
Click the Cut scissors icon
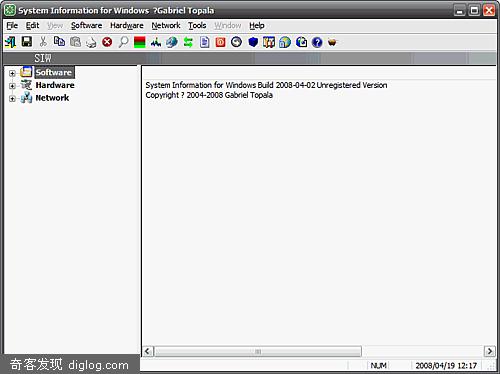point(43,42)
